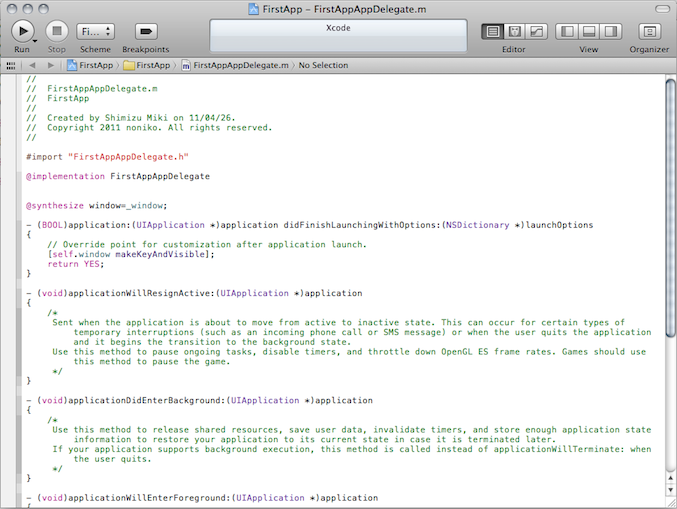
Task: Click the Xcode activity status display
Action: 338,35
